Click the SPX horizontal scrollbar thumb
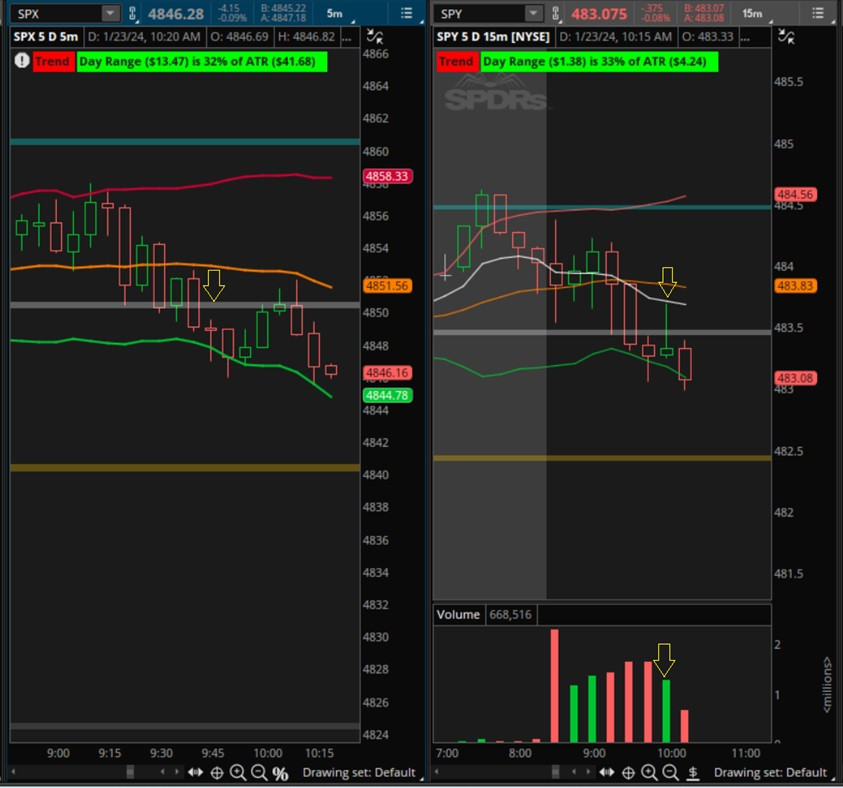This screenshot has height=788, width=843. click(x=130, y=772)
